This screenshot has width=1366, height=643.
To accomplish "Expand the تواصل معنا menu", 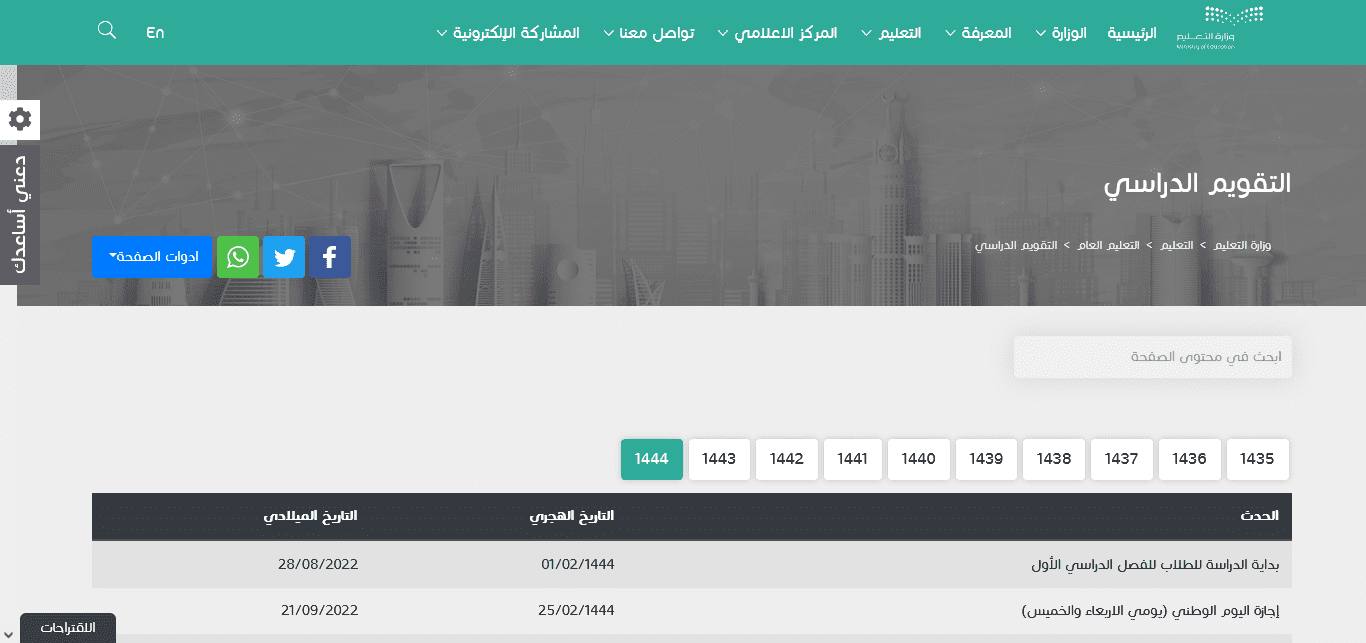I will pos(649,33).
